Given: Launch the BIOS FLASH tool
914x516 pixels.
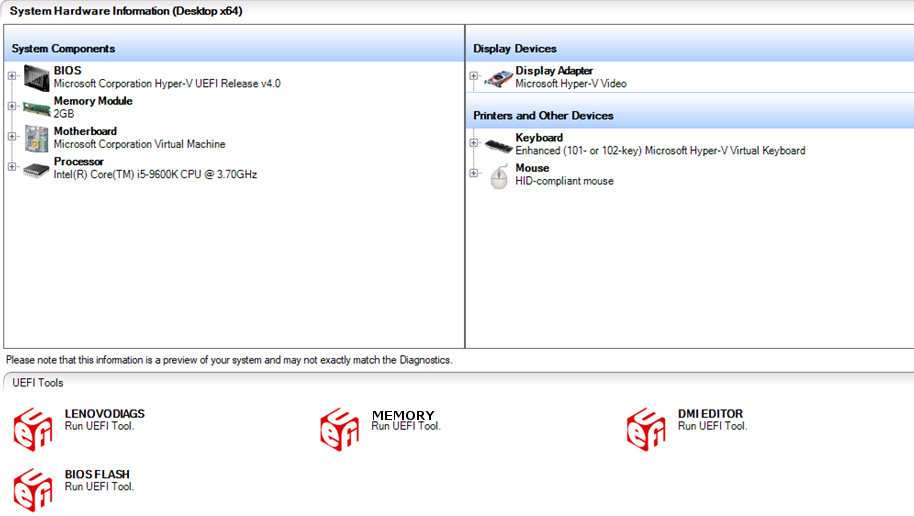Looking at the screenshot, I should click(97, 475).
